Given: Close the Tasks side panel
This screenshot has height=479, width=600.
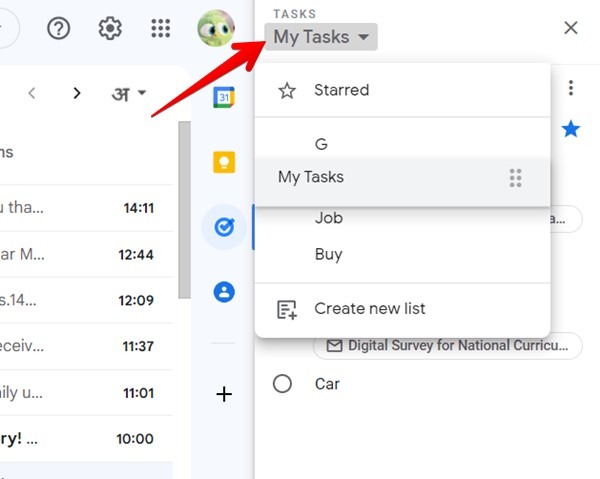Looking at the screenshot, I should click(571, 28).
